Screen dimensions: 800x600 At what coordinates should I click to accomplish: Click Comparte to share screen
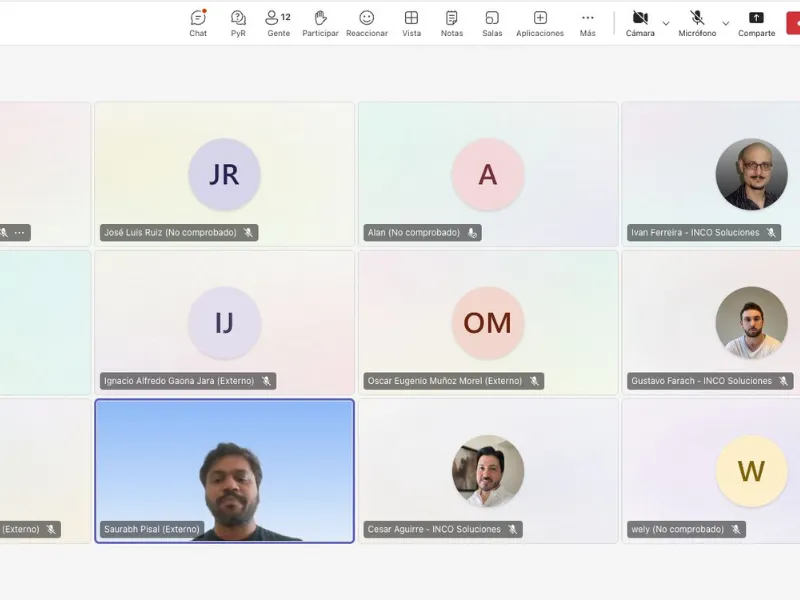(x=756, y=23)
